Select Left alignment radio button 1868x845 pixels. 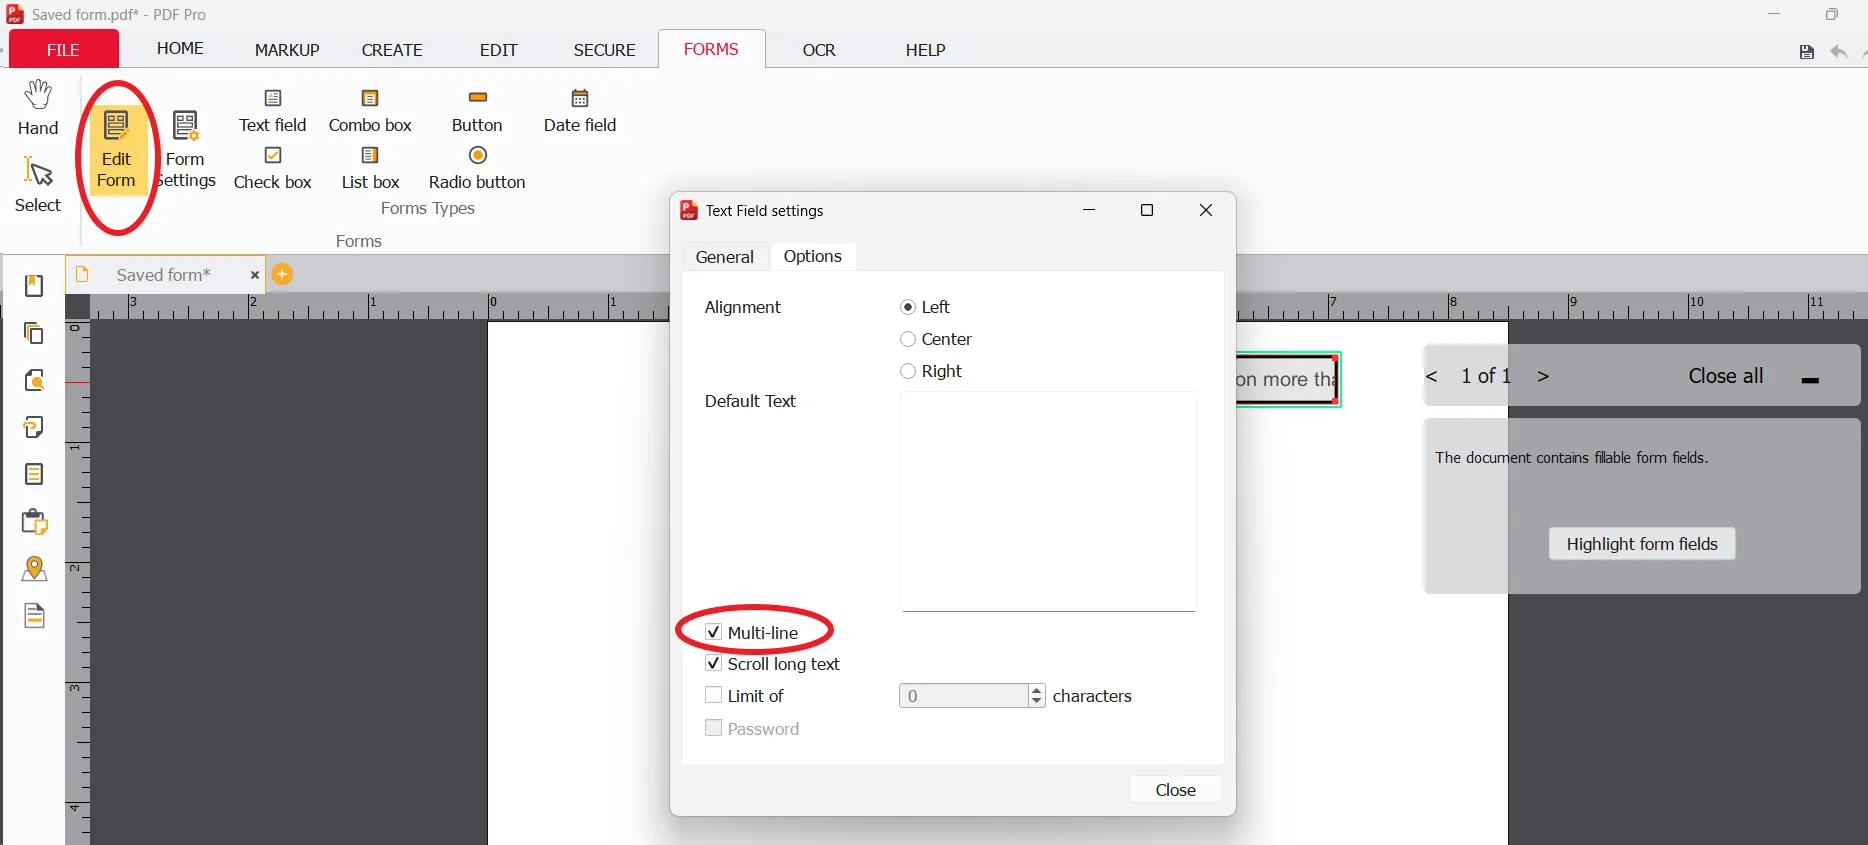coord(908,307)
